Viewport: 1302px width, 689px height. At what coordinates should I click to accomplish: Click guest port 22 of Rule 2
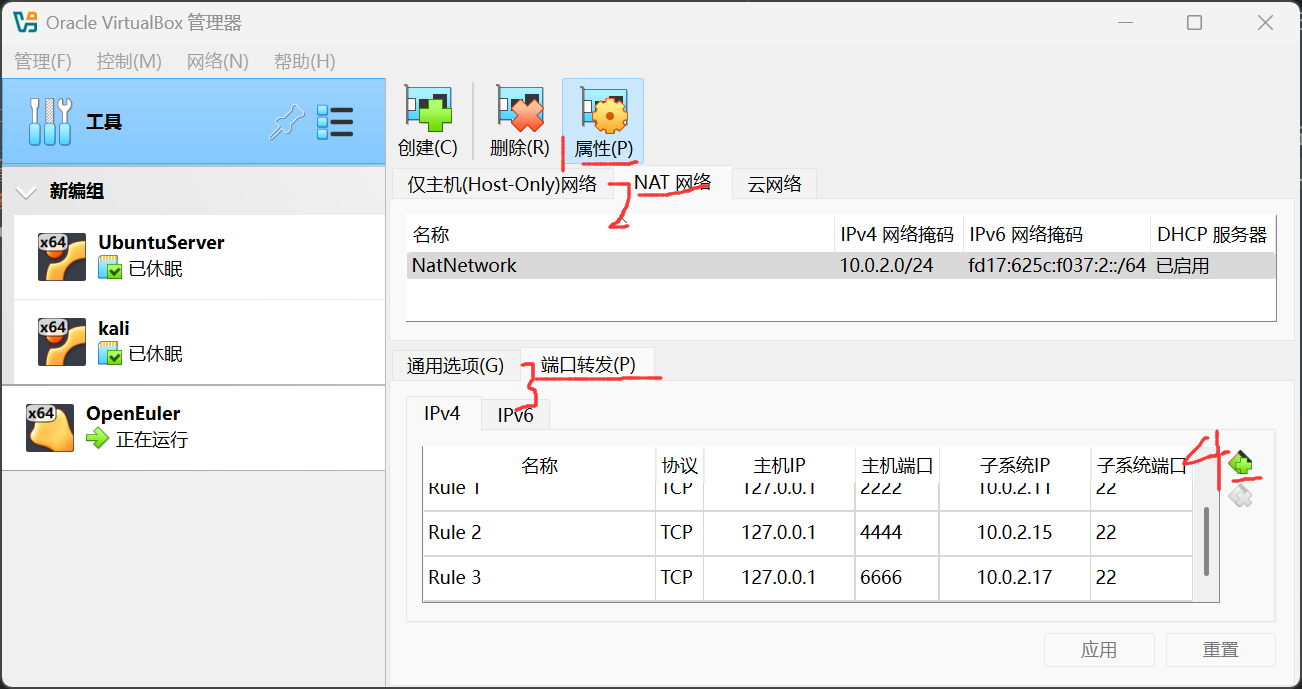coord(1141,533)
